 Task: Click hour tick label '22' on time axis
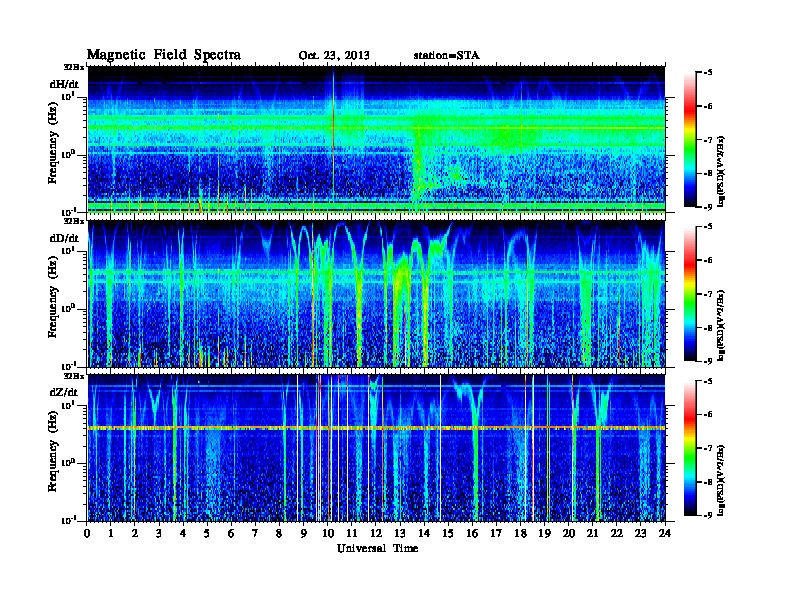[x=617, y=533]
